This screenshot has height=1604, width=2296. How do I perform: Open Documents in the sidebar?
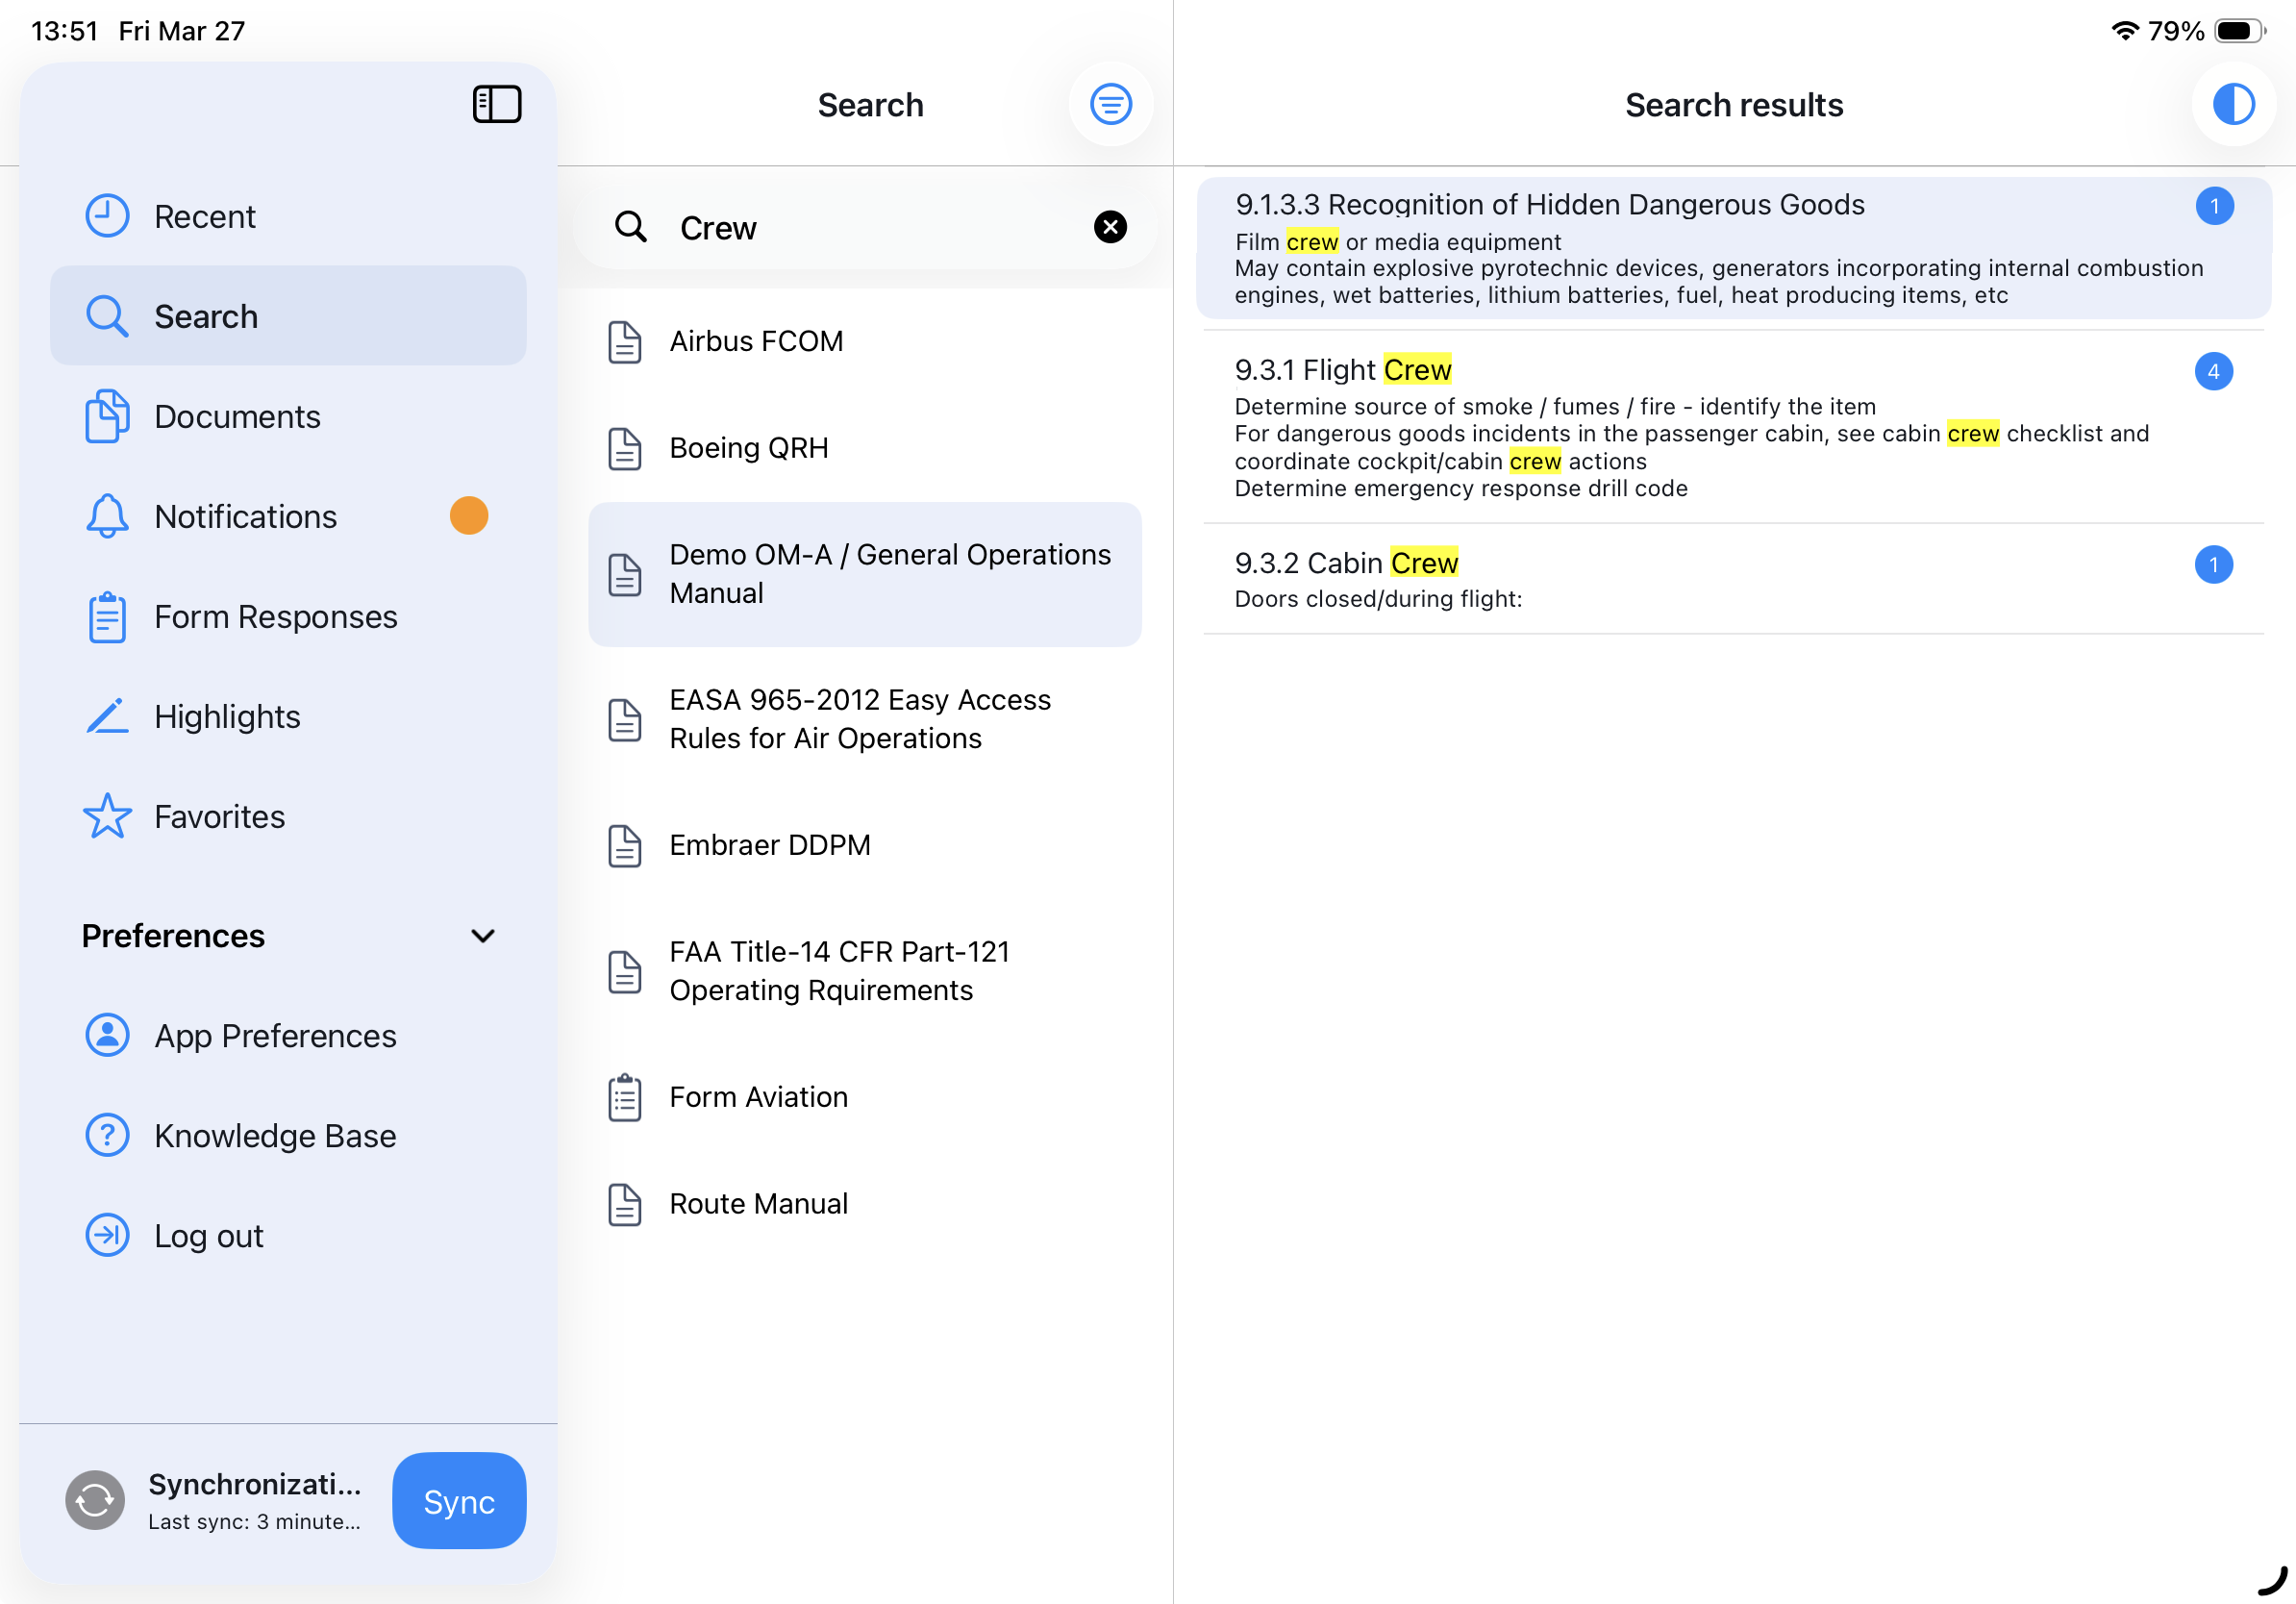(x=236, y=416)
